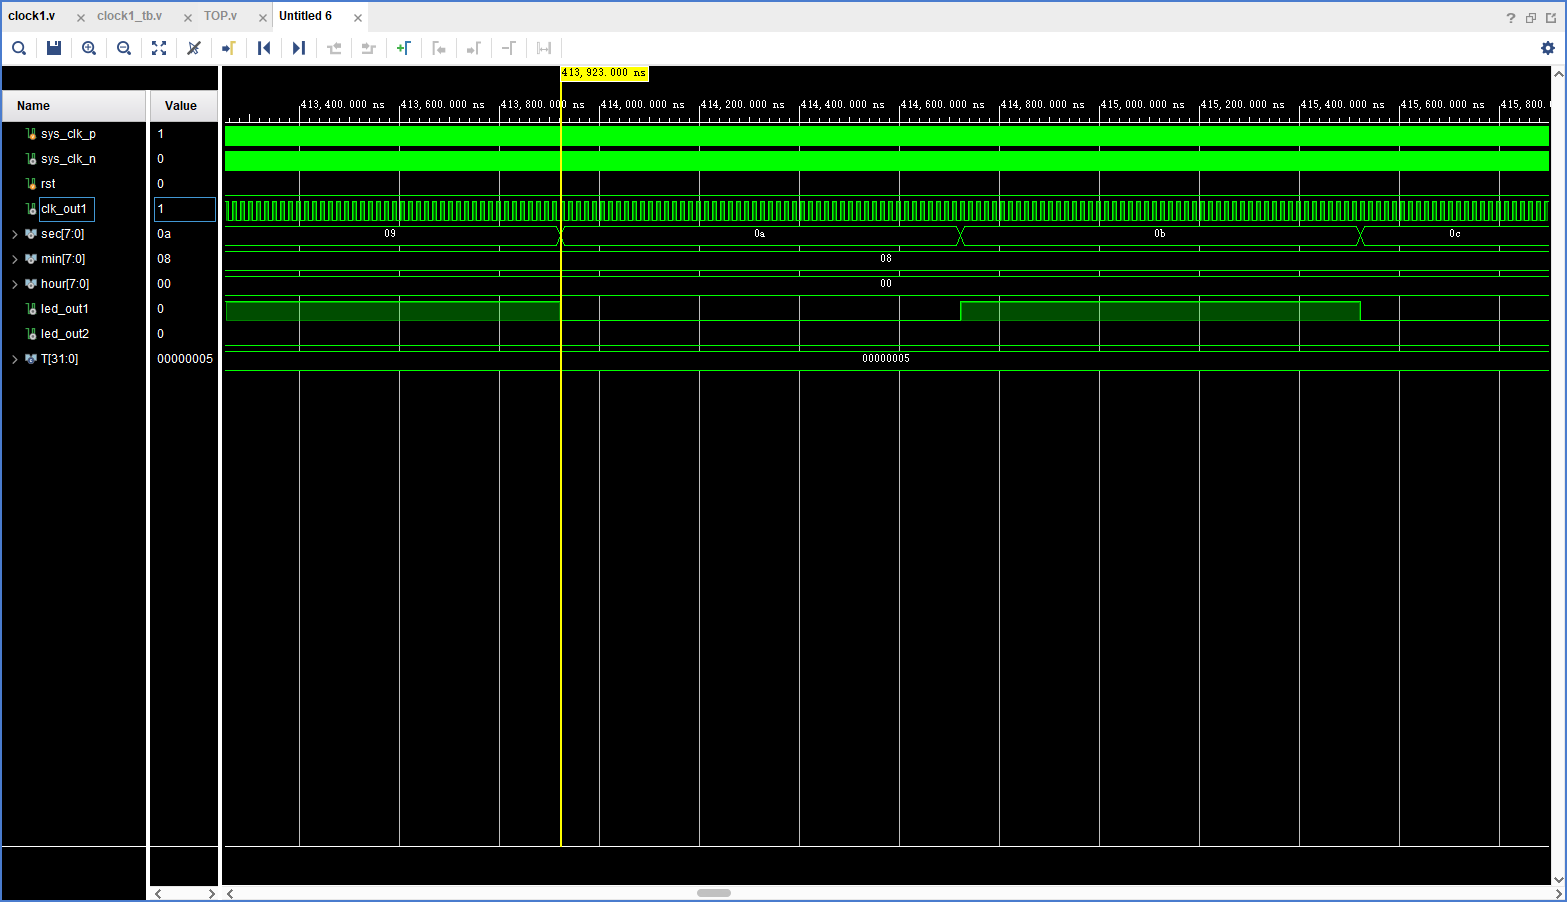Add a marker with green plus icon
1567x902 pixels.
point(404,48)
